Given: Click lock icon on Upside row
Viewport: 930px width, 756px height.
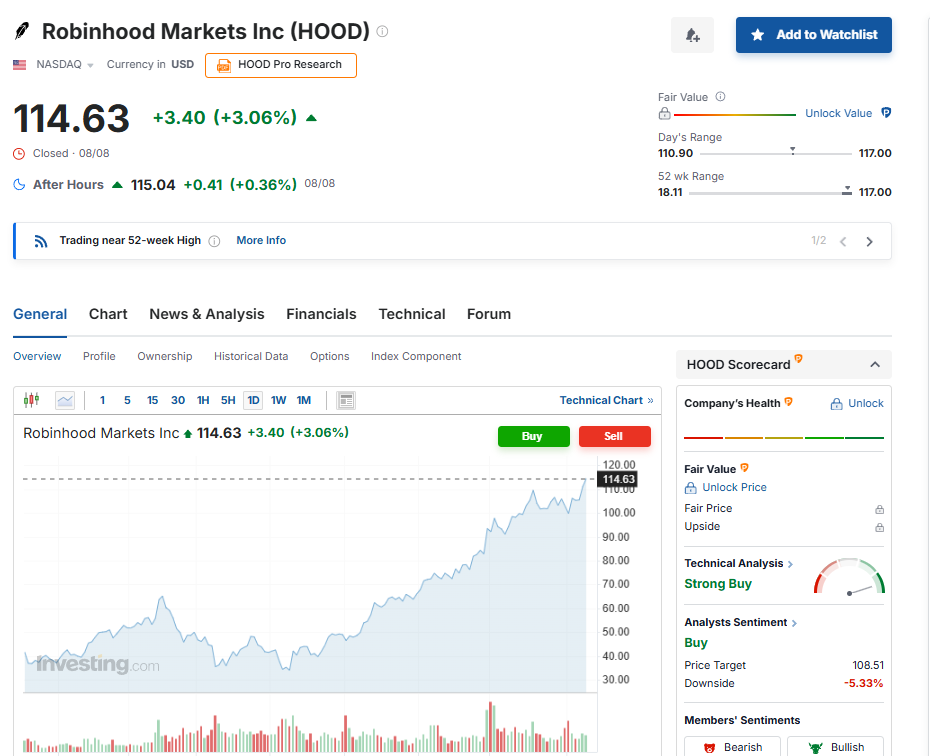Looking at the screenshot, I should (879, 527).
